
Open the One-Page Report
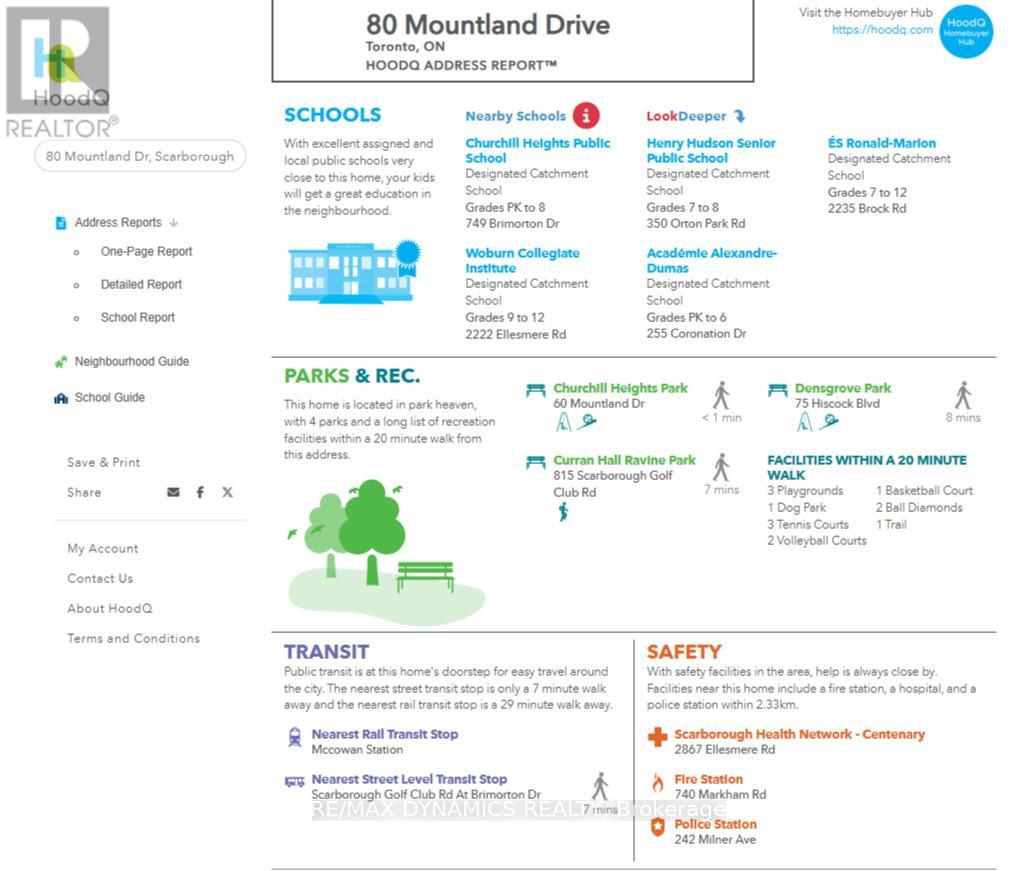tap(146, 252)
